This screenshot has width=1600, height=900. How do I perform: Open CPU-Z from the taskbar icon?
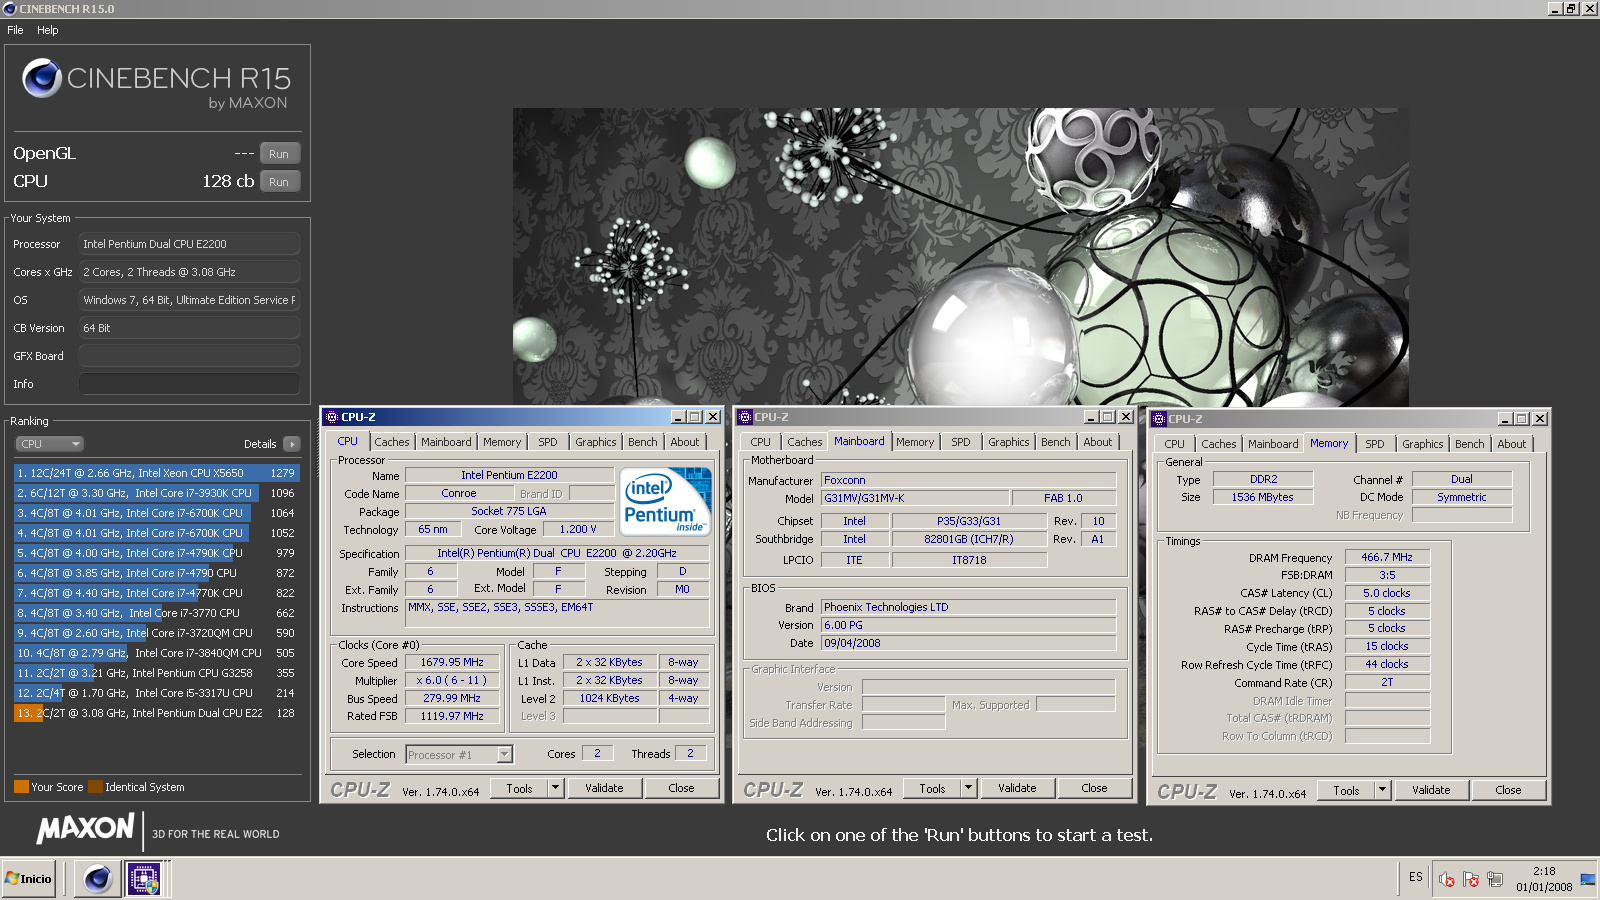click(x=144, y=879)
